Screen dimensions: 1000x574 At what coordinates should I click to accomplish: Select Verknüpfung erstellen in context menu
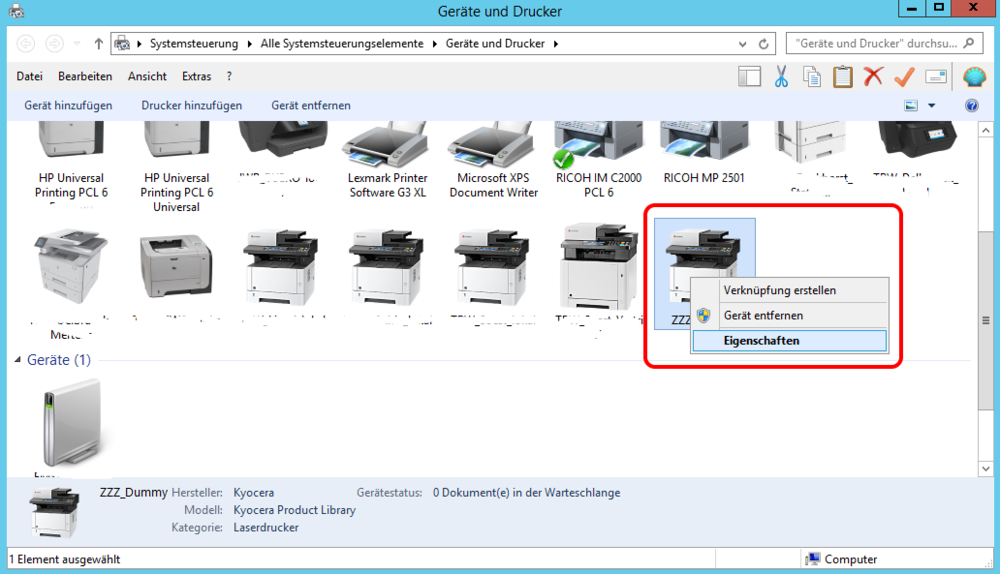point(779,290)
